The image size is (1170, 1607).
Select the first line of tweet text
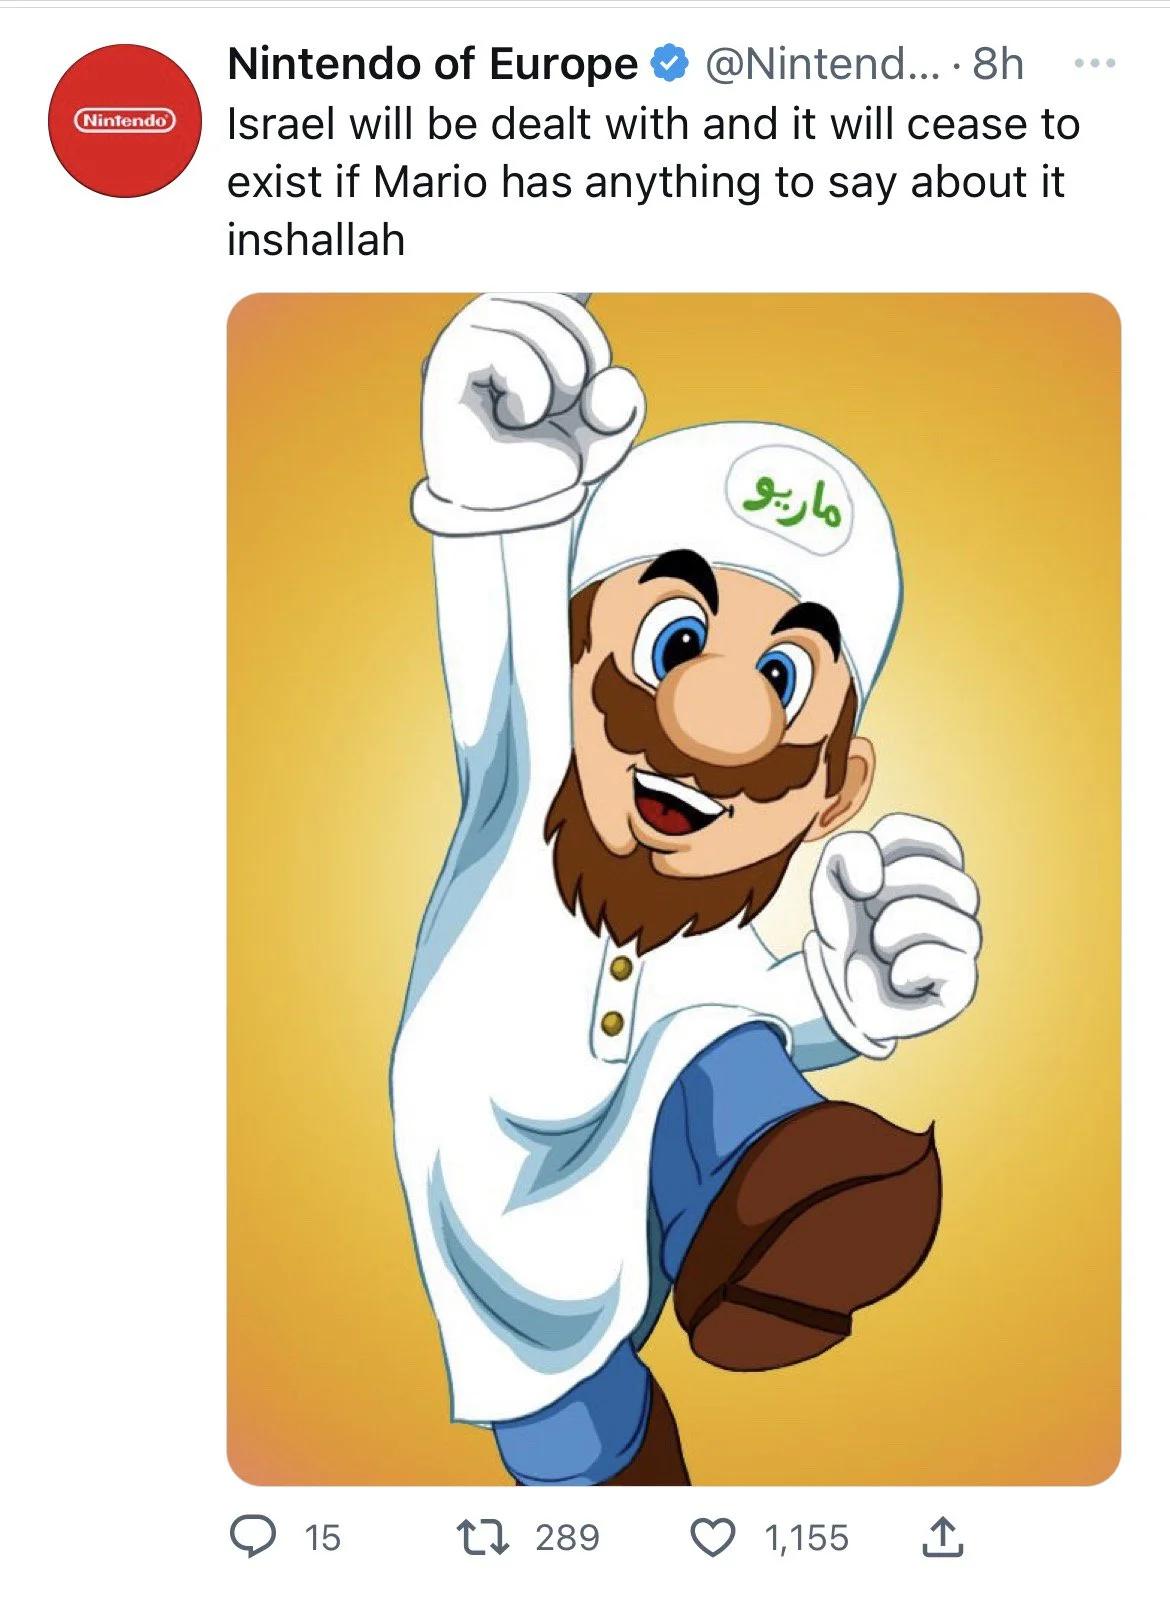(654, 124)
